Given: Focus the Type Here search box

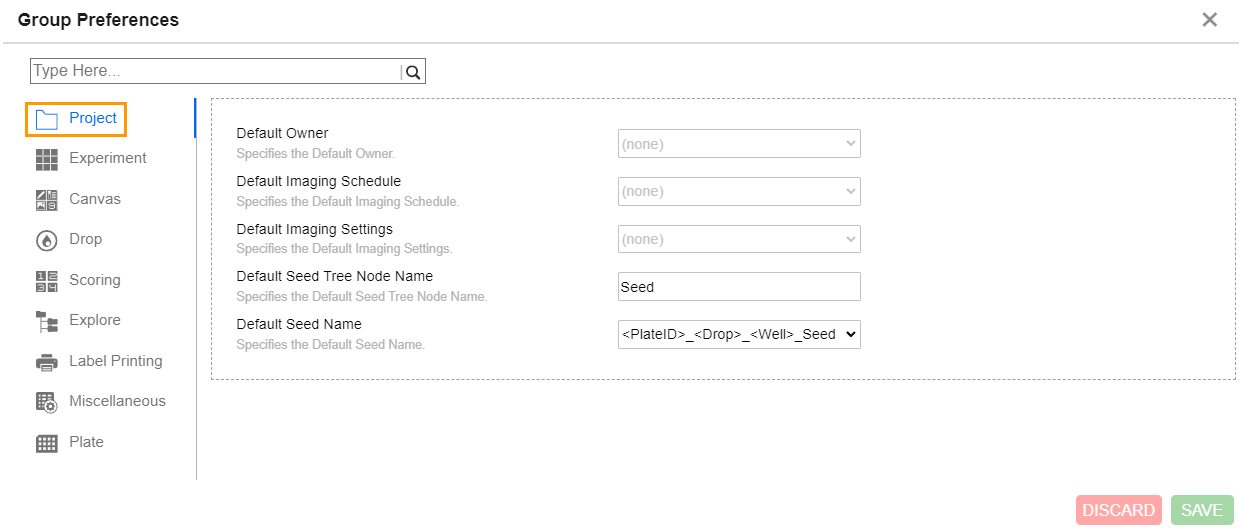Looking at the screenshot, I should pyautogui.click(x=215, y=71).
